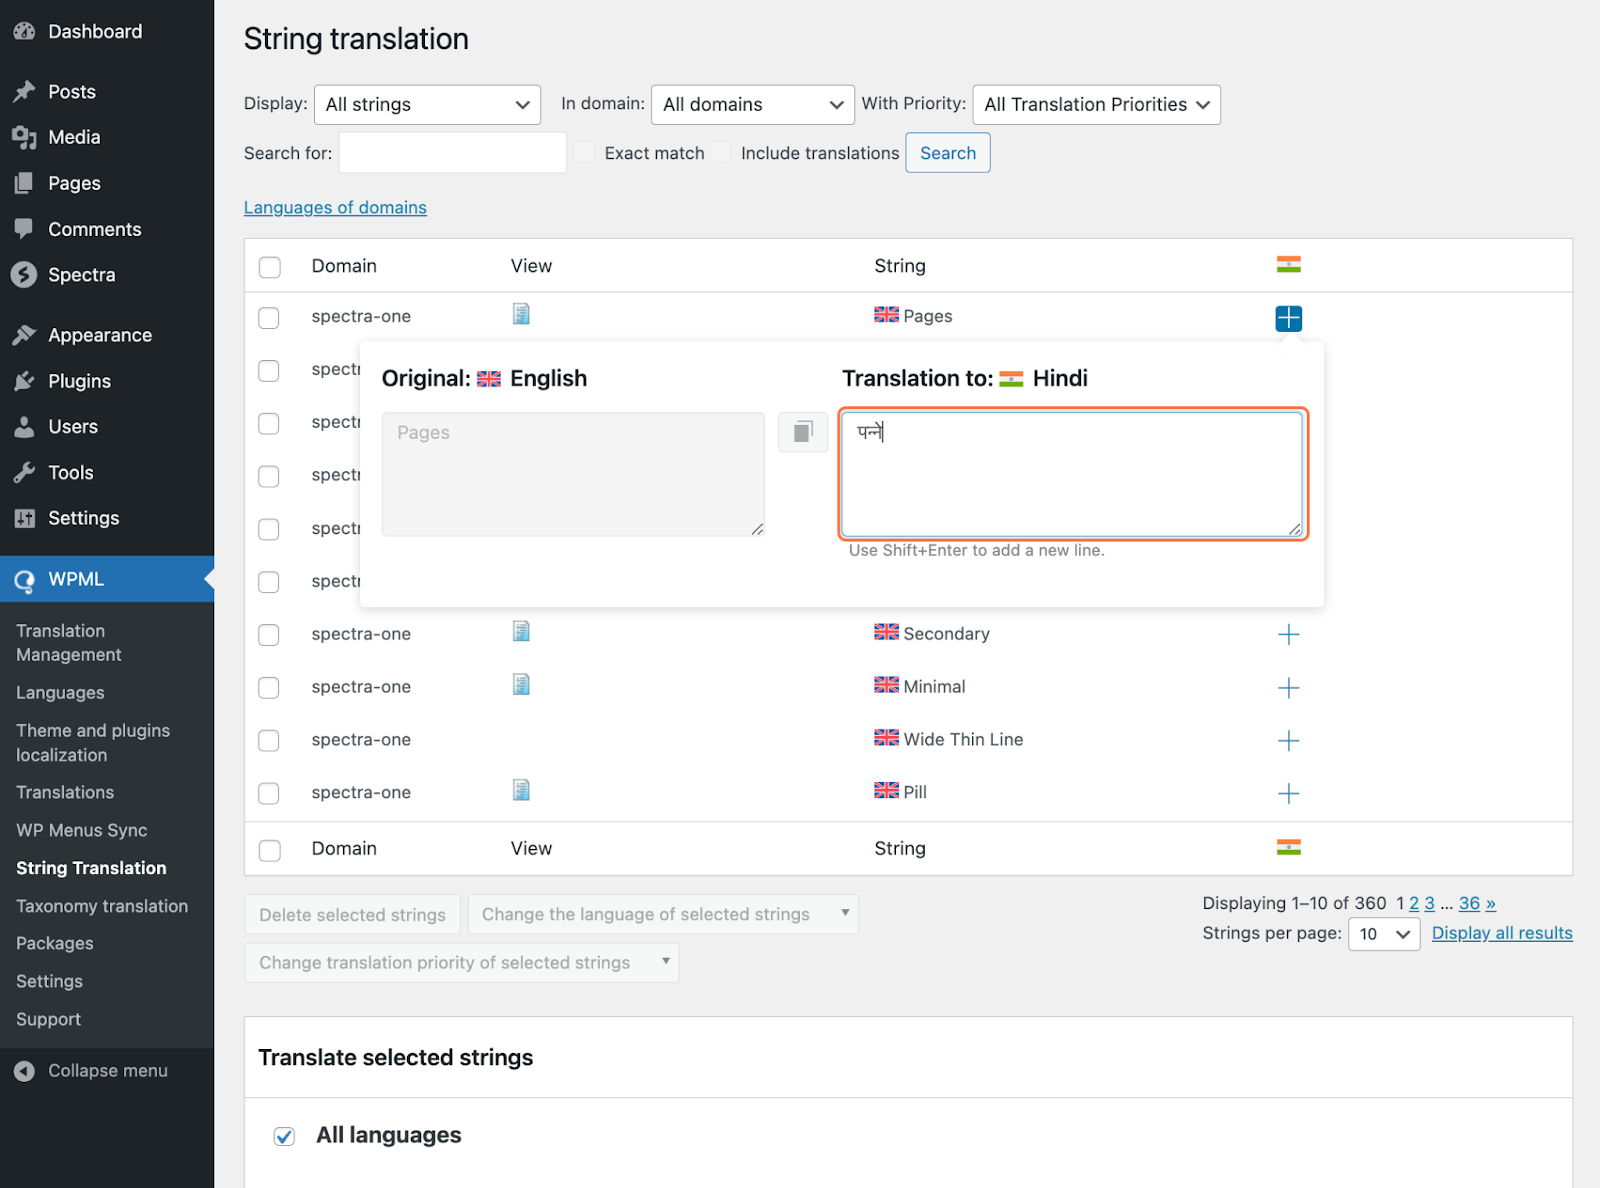
Task: Click the plus icon to translate "Secondary"
Action: click(1289, 634)
